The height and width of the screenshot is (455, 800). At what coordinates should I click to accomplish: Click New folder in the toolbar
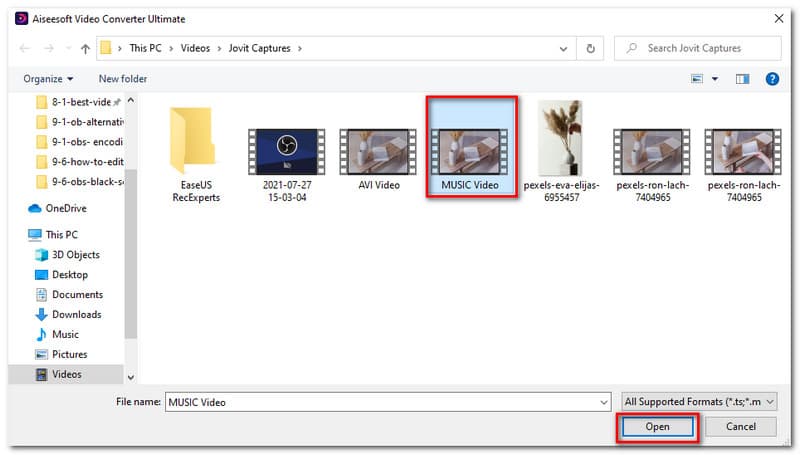(123, 79)
